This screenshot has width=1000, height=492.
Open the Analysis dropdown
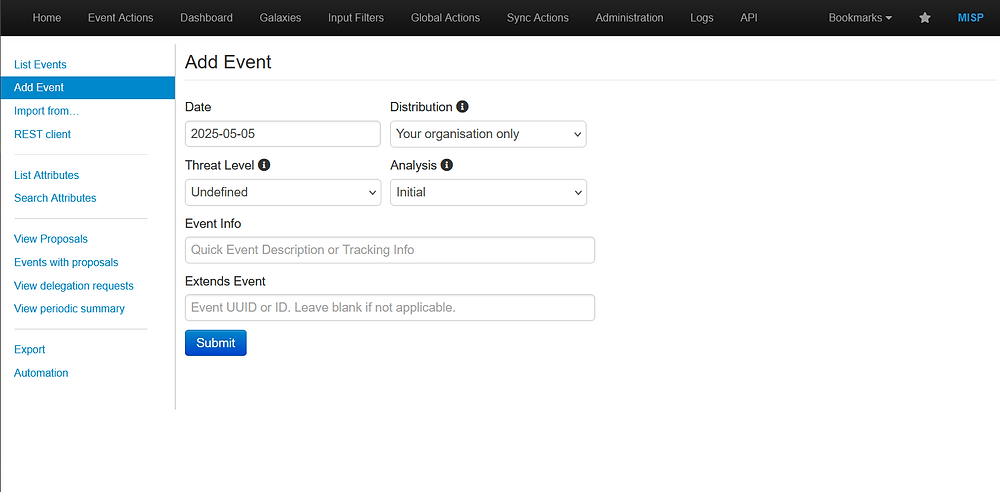tap(488, 192)
